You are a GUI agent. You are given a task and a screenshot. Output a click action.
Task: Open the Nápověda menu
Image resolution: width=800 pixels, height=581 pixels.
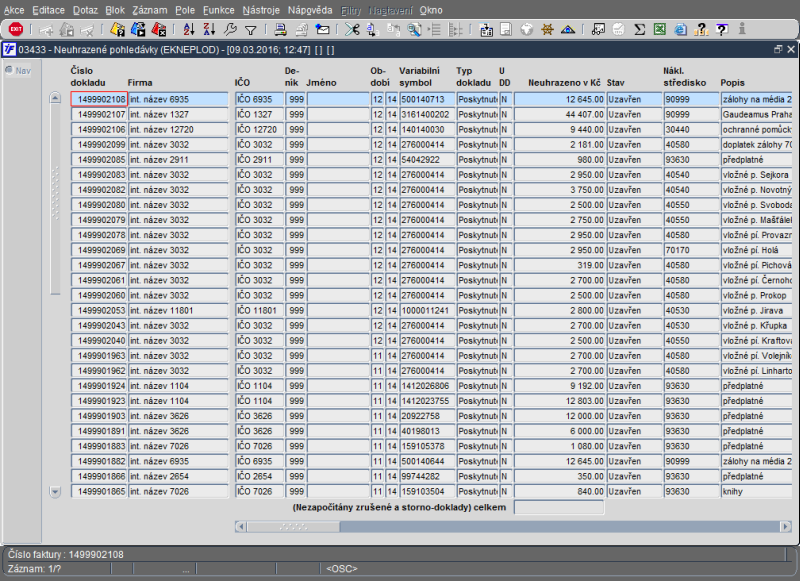point(310,10)
